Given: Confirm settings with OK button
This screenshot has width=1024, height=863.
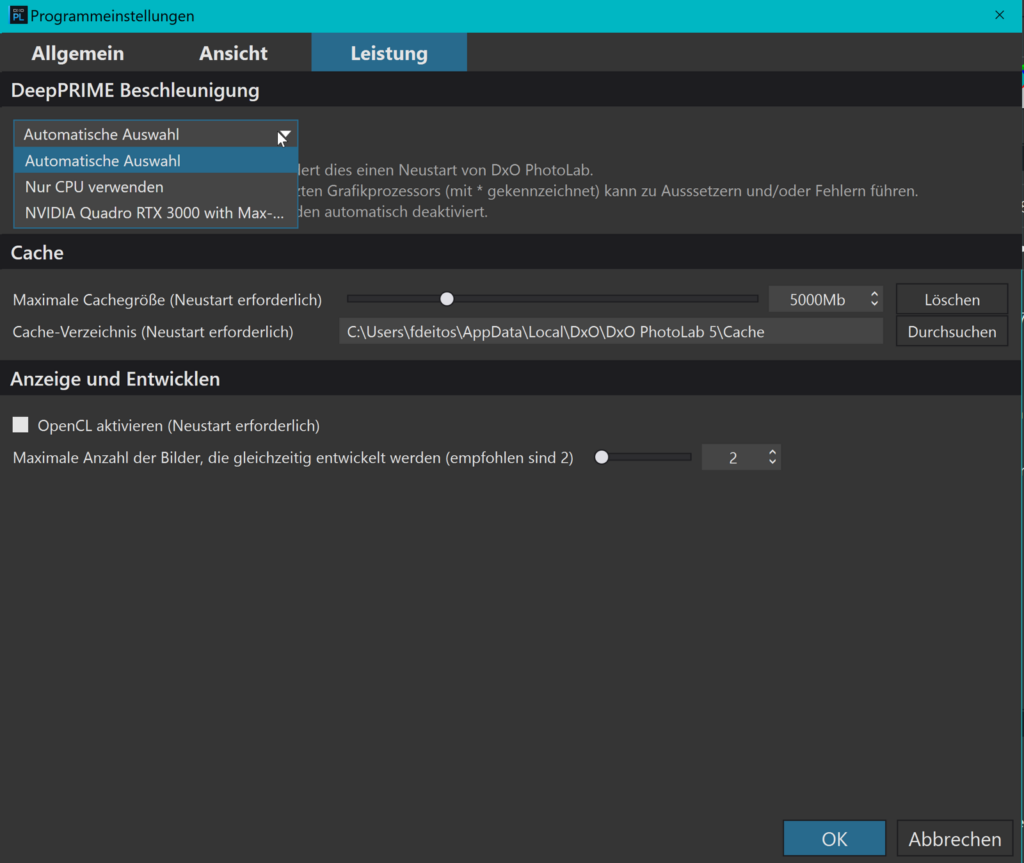Looking at the screenshot, I should (x=834, y=839).
